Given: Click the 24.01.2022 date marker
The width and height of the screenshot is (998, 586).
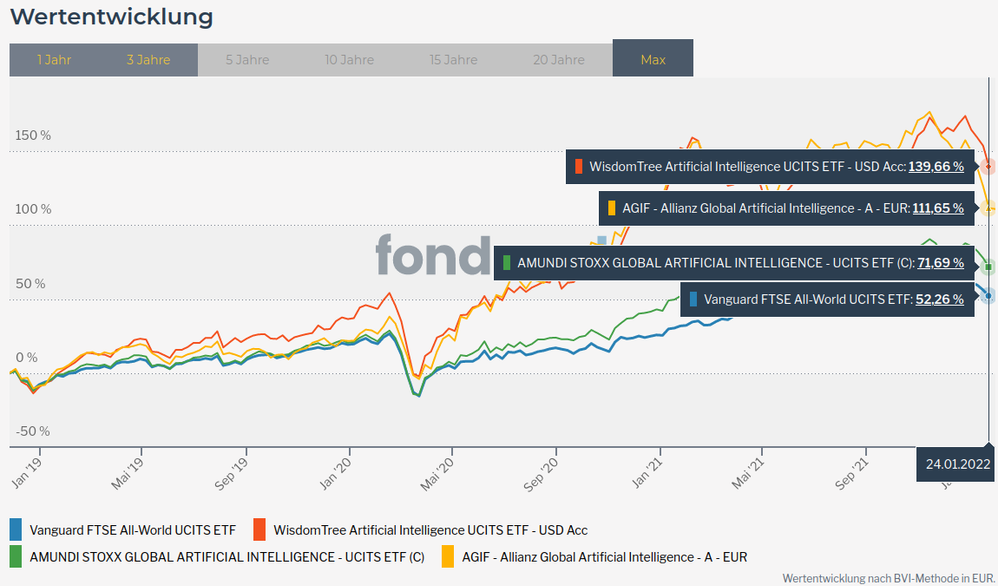Looking at the screenshot, I should (x=957, y=463).
